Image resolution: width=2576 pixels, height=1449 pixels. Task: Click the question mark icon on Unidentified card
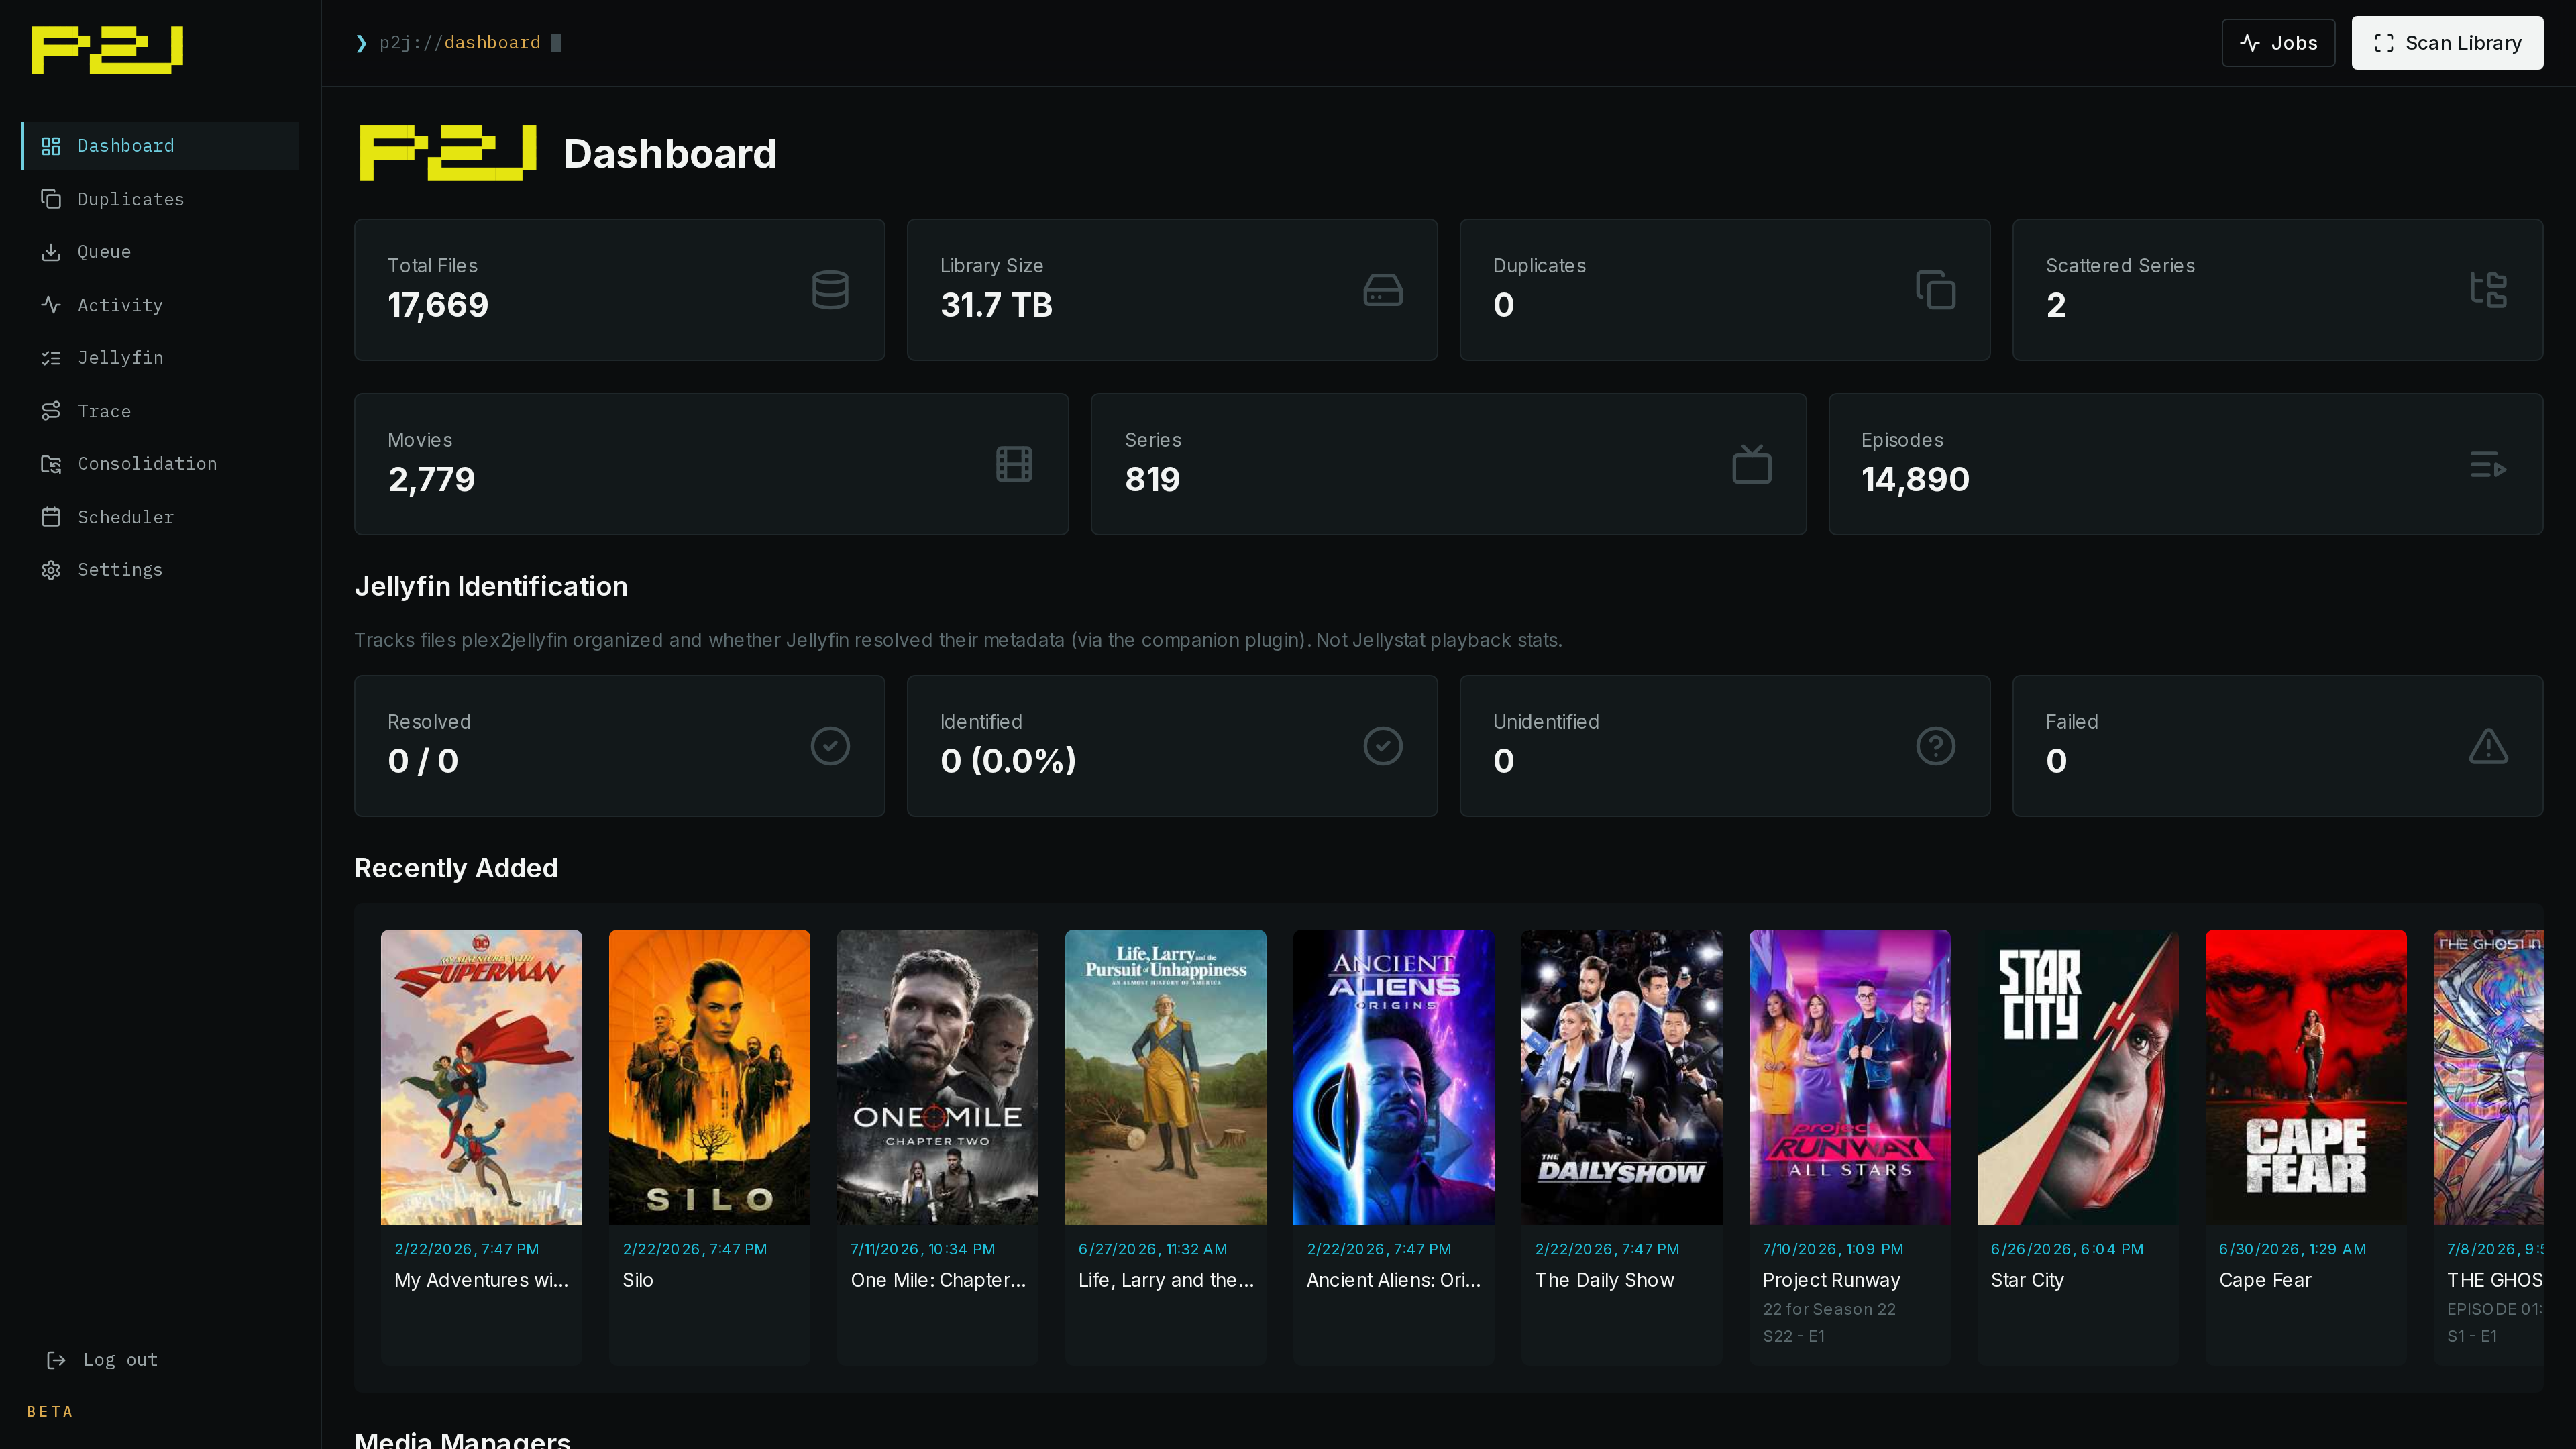pos(1936,746)
